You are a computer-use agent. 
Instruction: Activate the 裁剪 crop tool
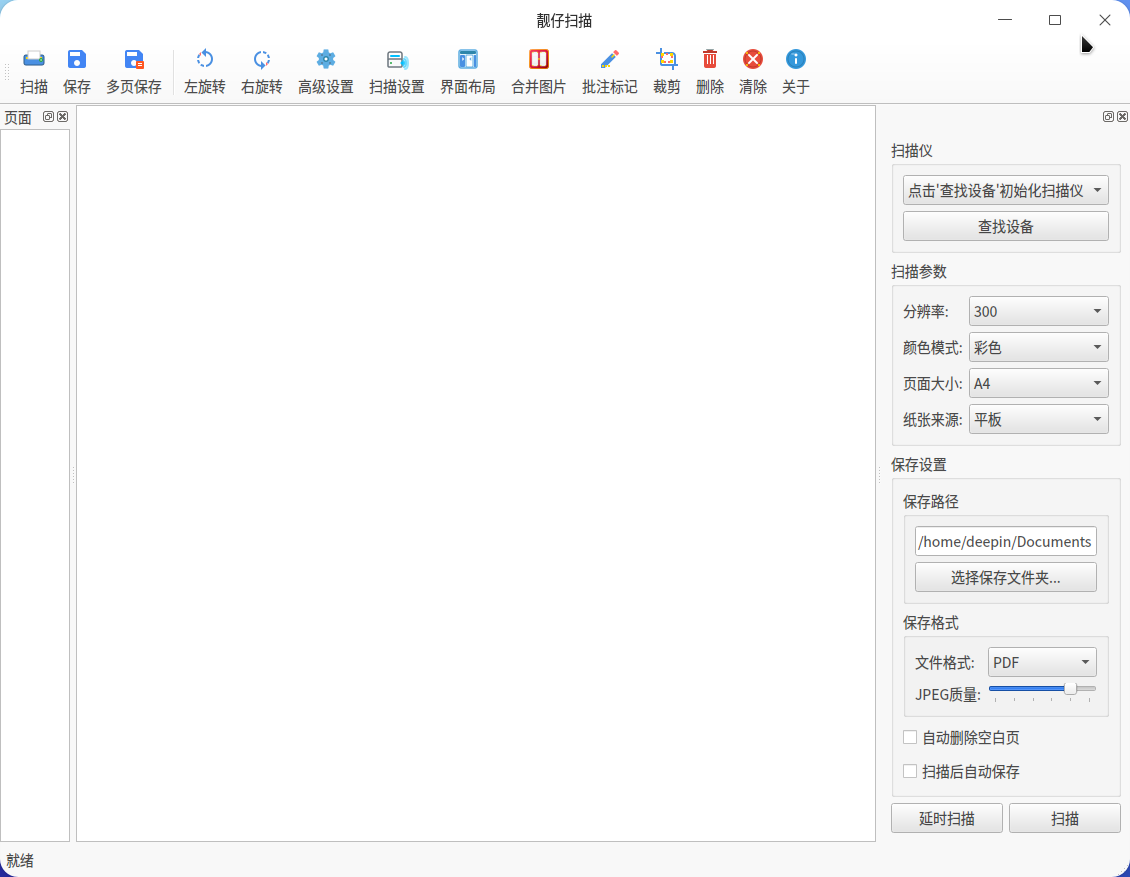click(667, 59)
